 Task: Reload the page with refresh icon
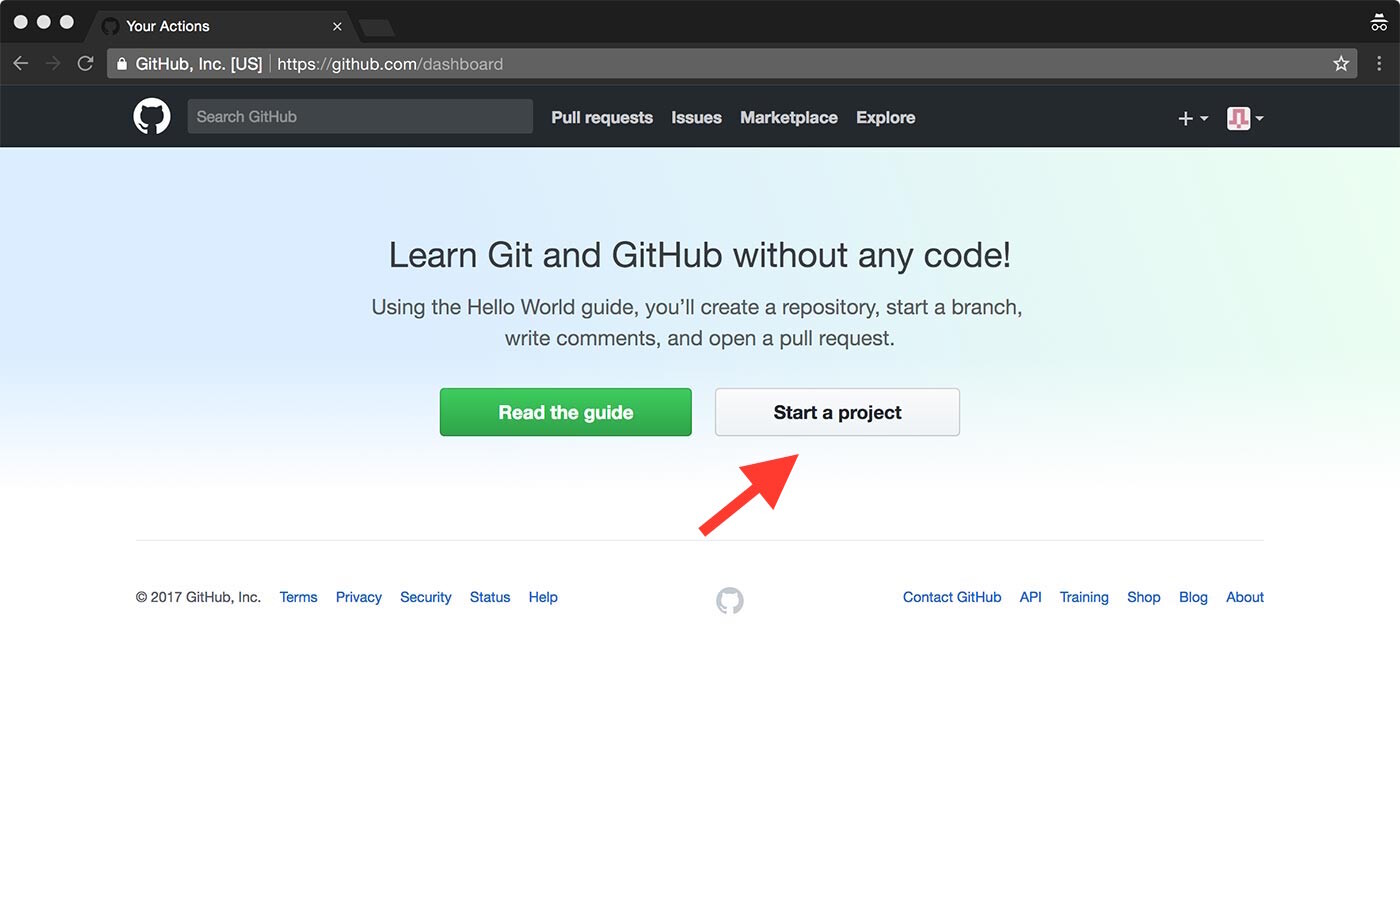pos(86,64)
